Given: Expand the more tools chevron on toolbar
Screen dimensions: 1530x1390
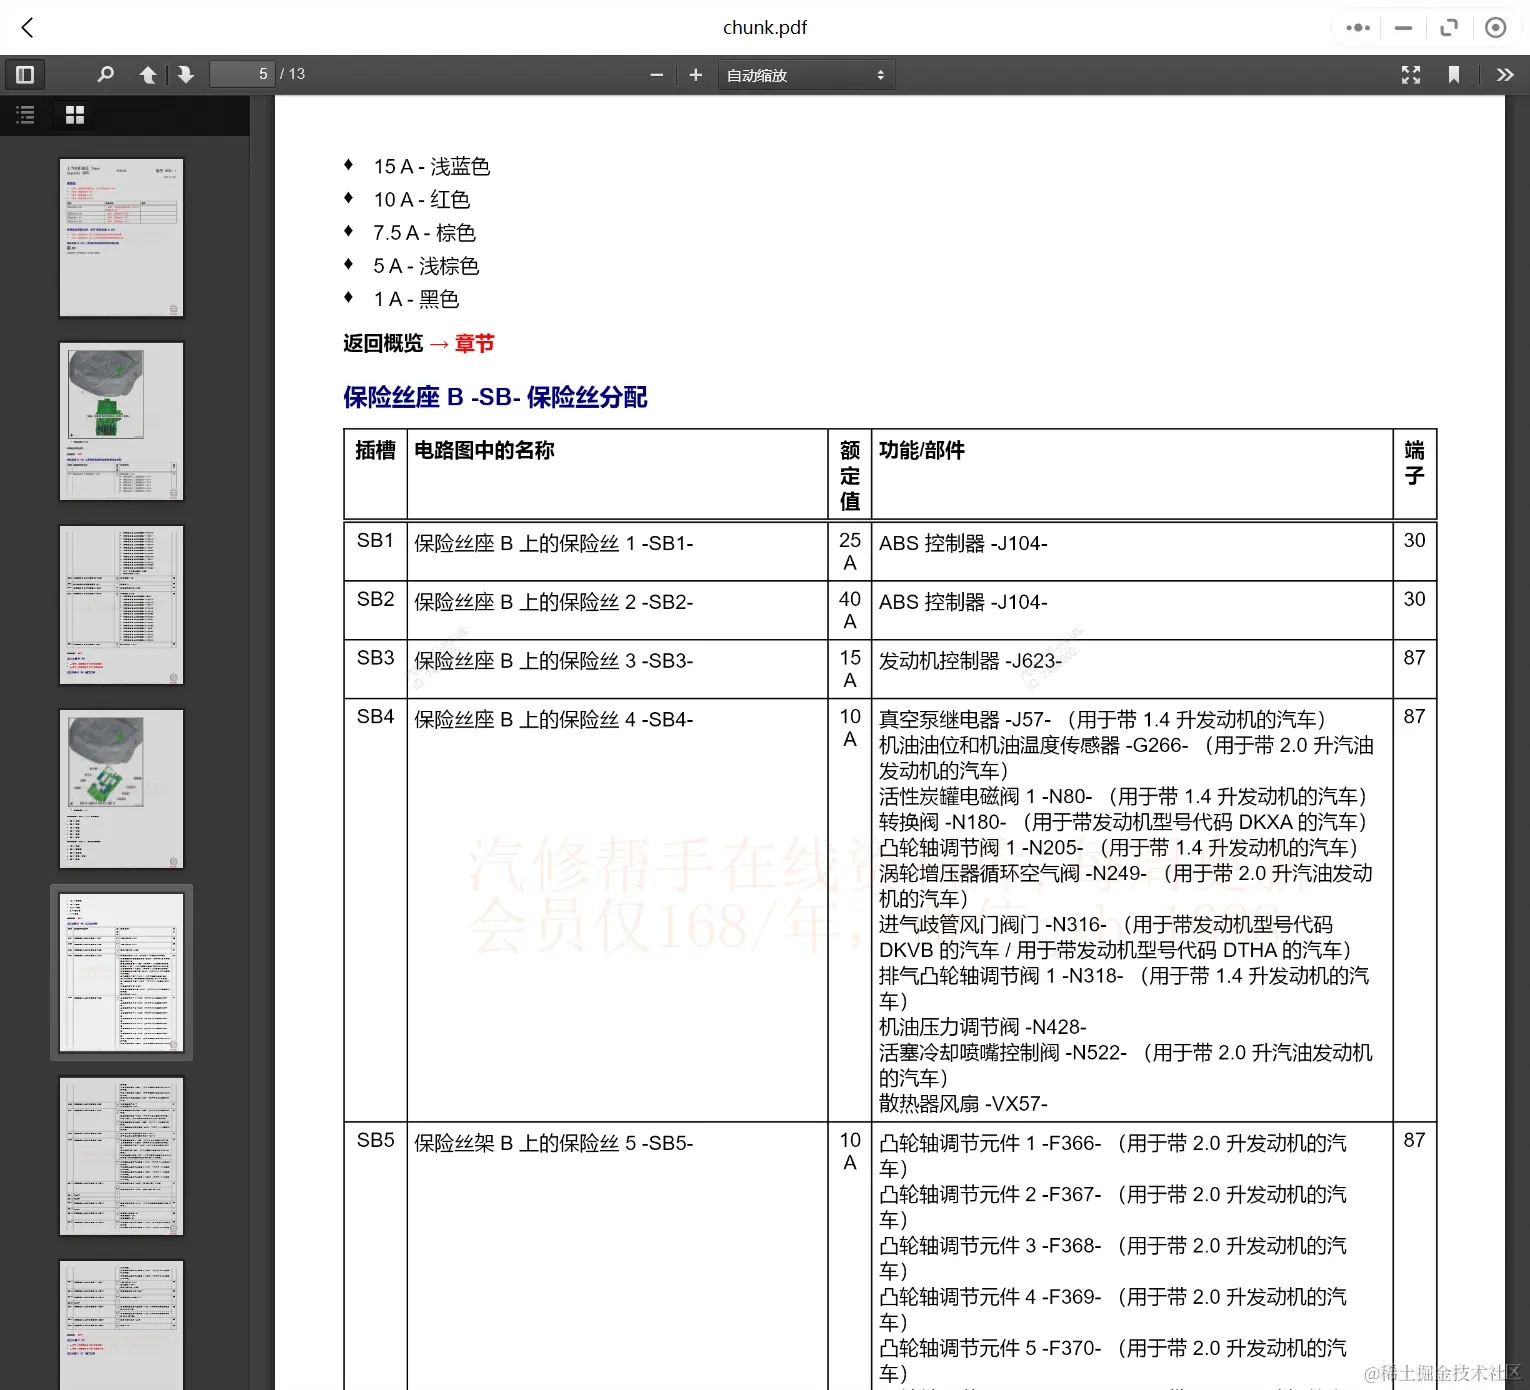Looking at the screenshot, I should 1505,74.
